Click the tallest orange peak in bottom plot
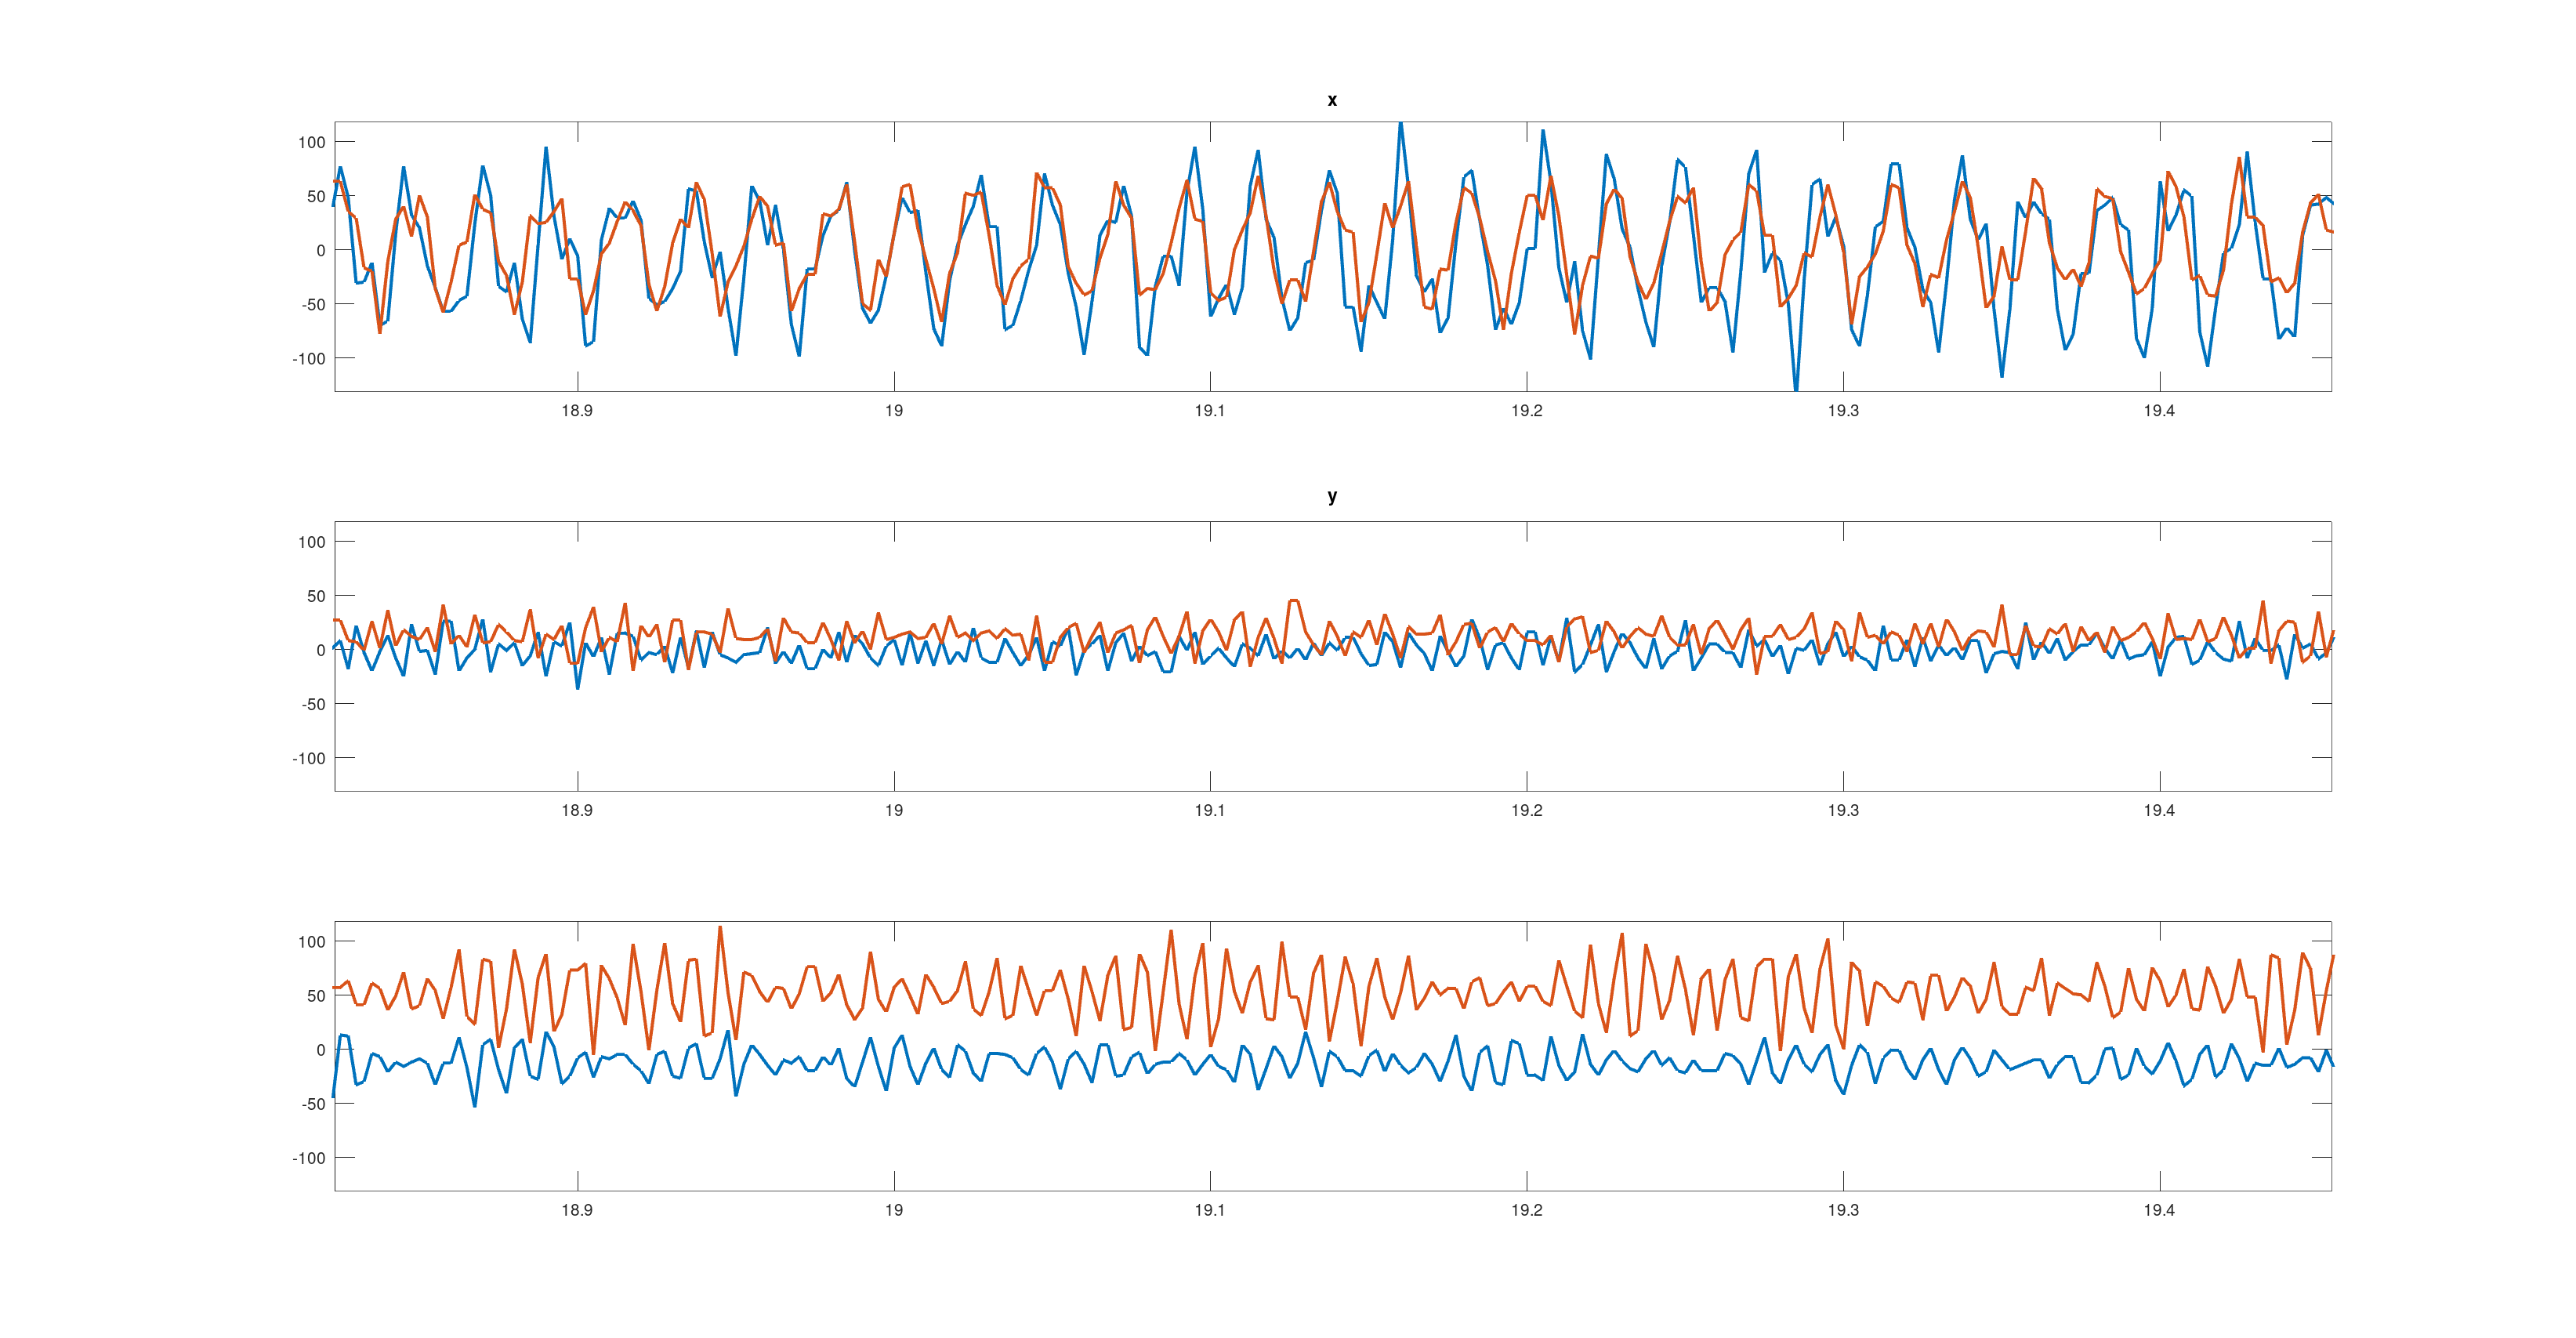2576x1338 pixels. [x=720, y=928]
